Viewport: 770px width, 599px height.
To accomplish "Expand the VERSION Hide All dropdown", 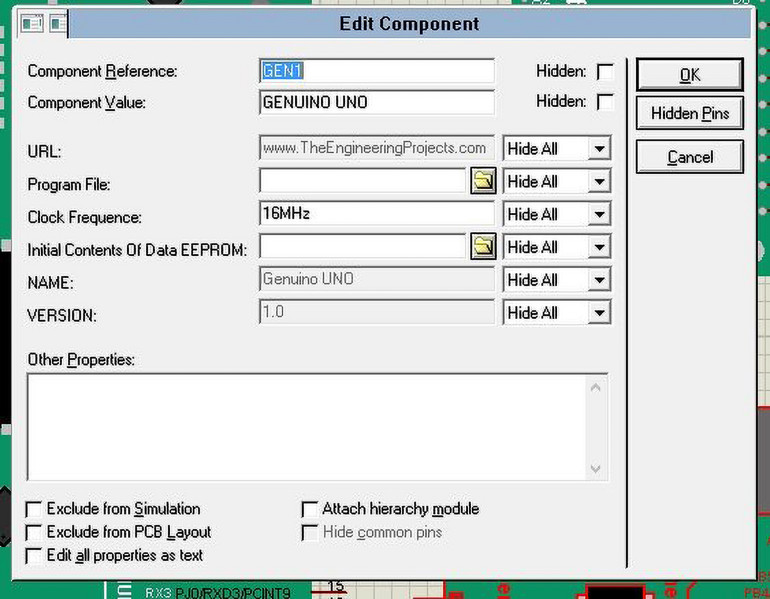I will tap(598, 313).
